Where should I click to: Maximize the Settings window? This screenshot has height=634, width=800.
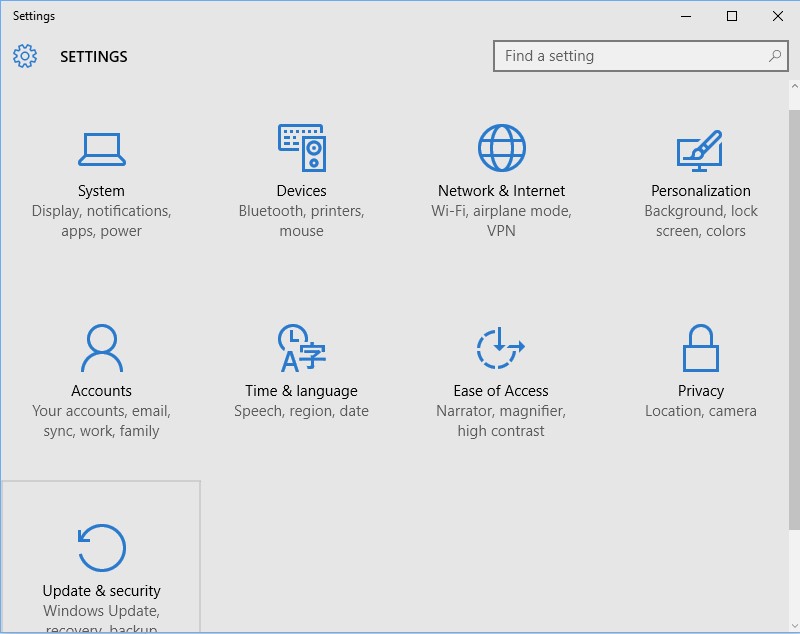coord(732,16)
